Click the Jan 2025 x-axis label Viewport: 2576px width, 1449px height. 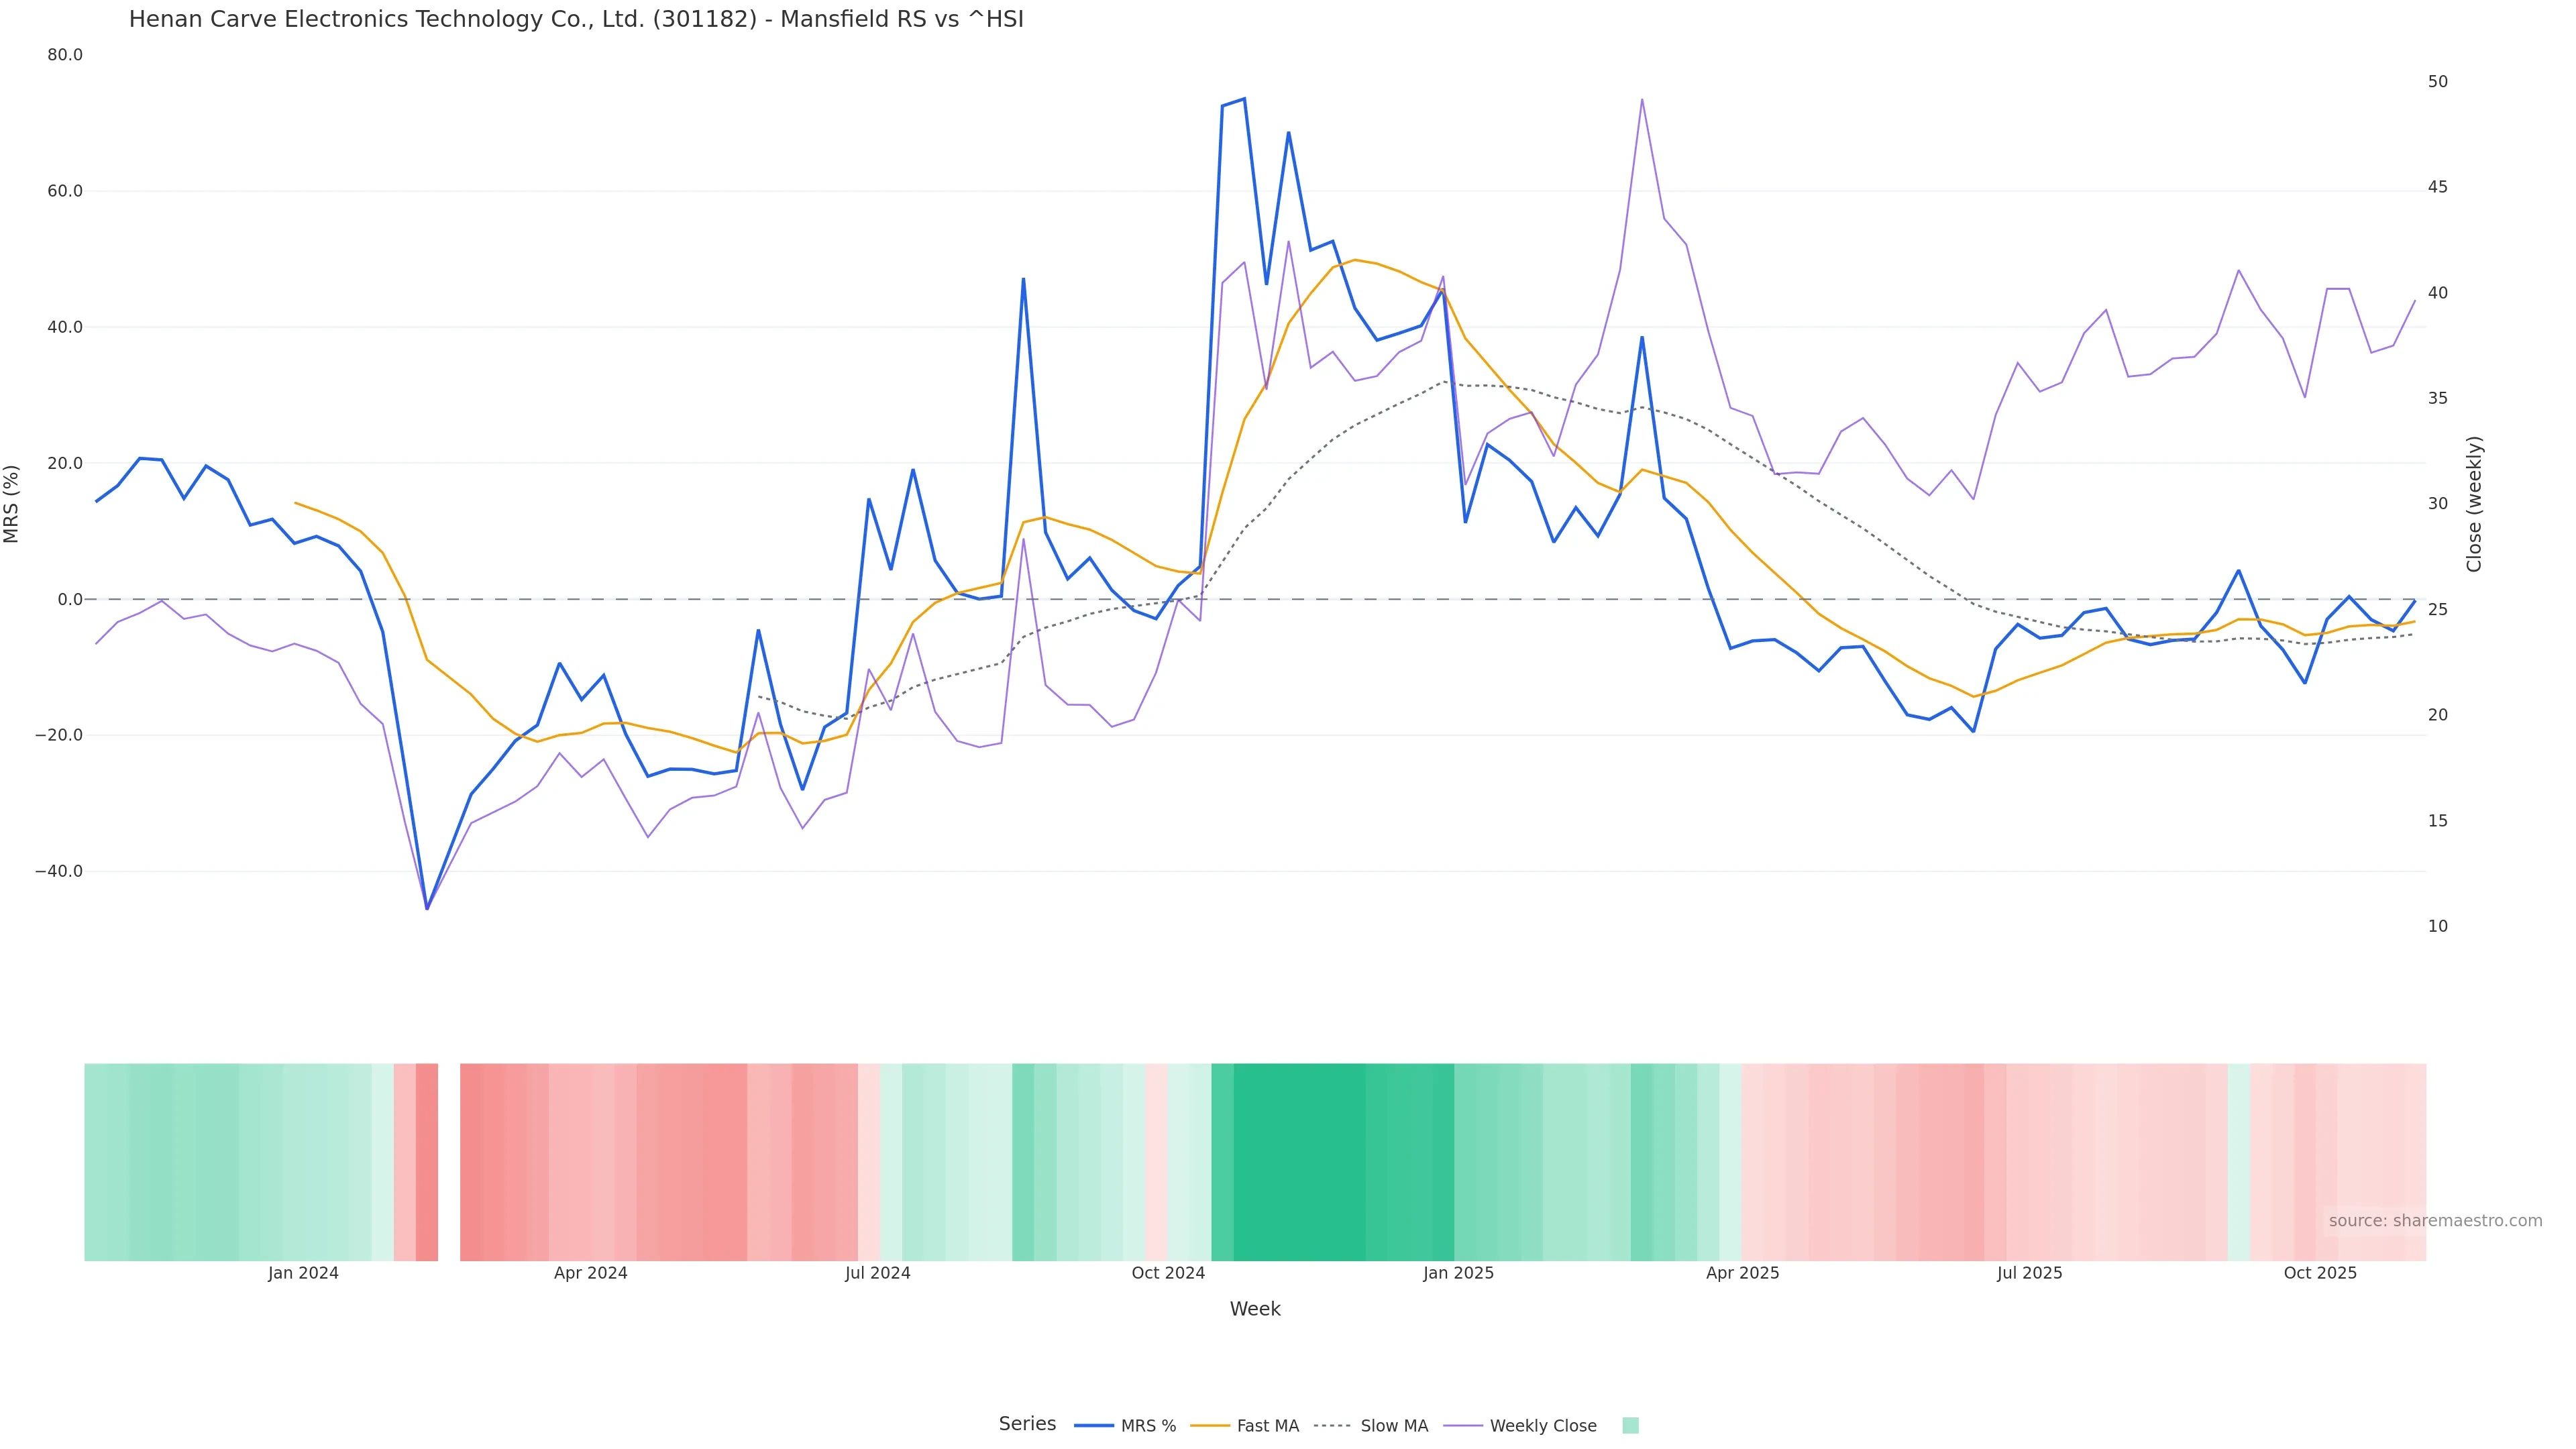1458,1273
